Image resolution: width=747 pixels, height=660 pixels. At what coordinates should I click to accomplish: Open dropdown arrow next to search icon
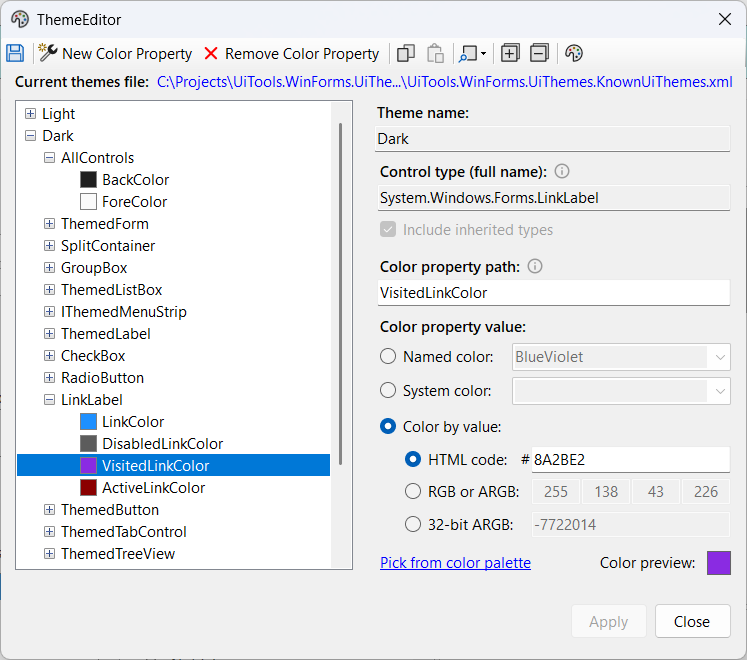pos(483,53)
